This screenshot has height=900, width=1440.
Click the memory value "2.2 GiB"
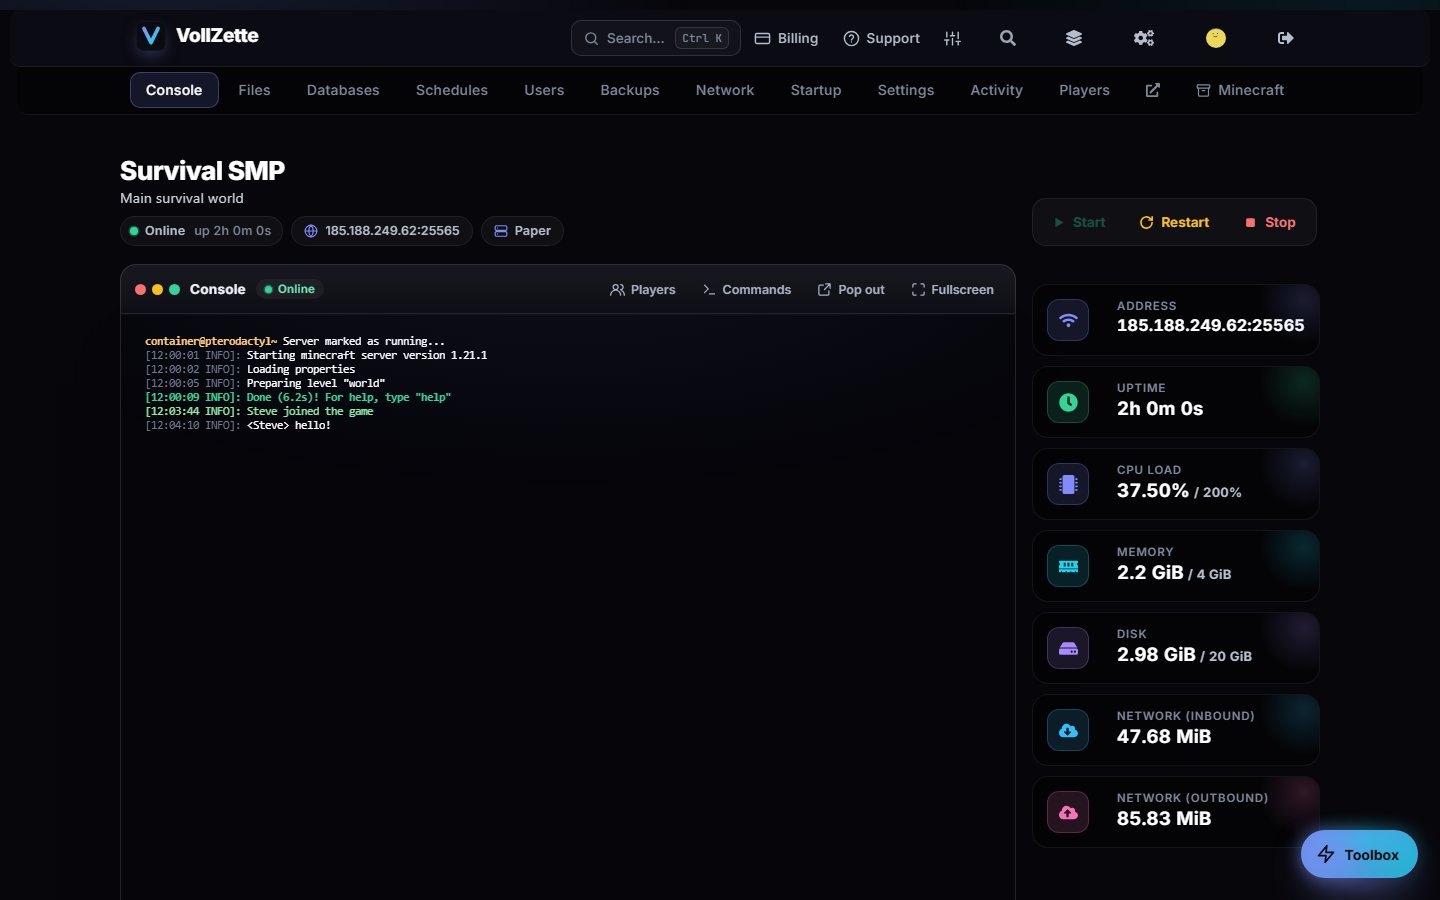(1150, 573)
